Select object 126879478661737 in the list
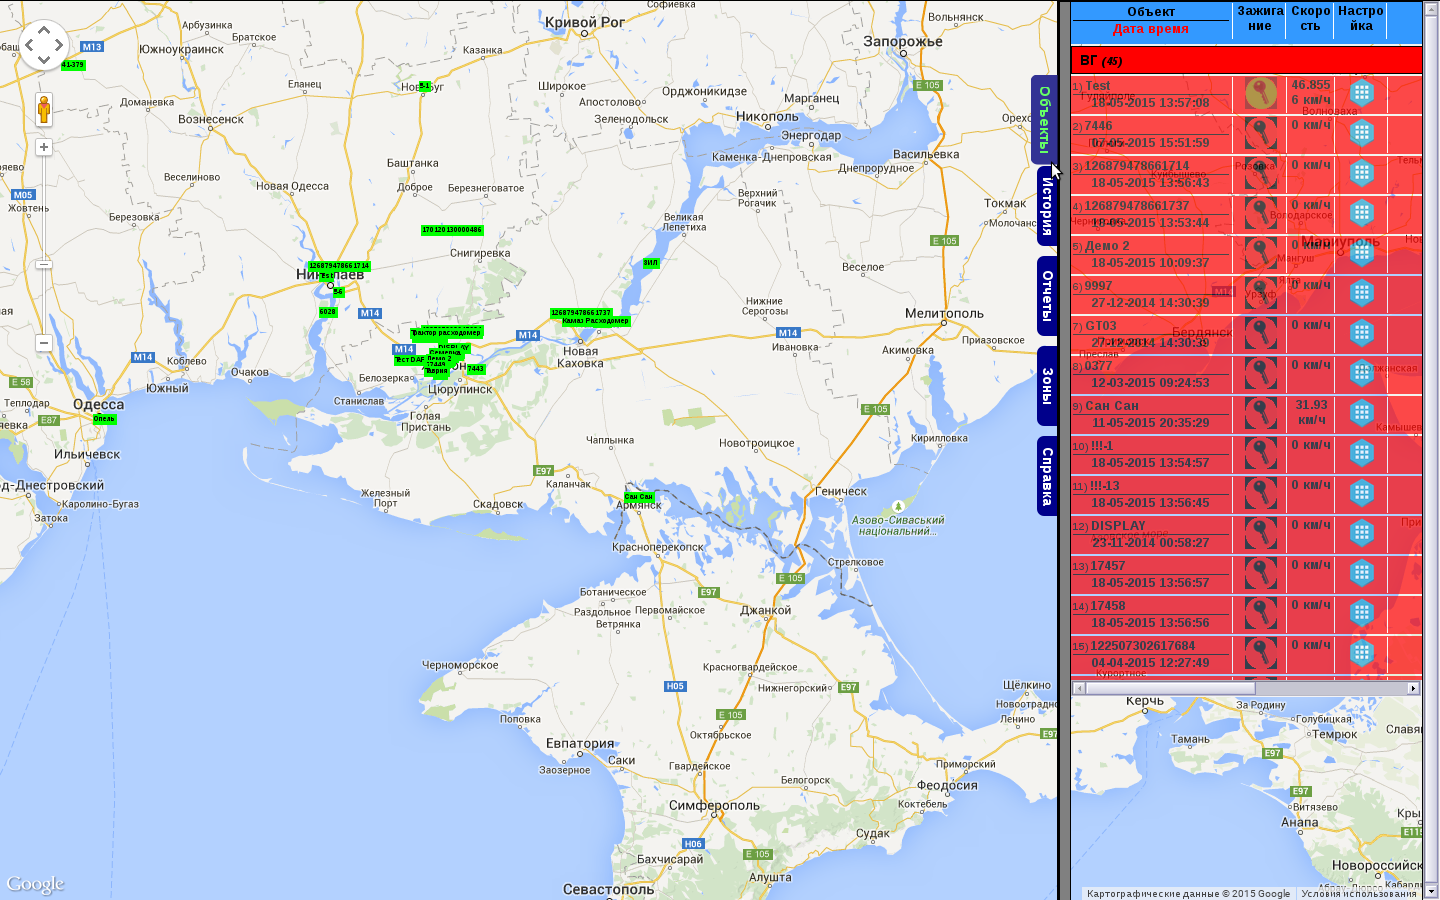 point(1137,206)
